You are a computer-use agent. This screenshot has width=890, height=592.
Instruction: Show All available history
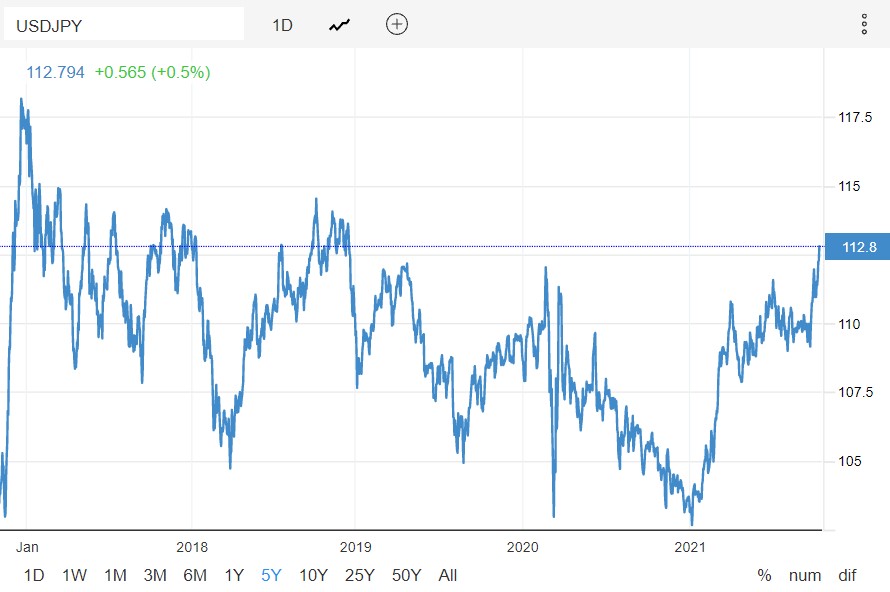(x=448, y=575)
